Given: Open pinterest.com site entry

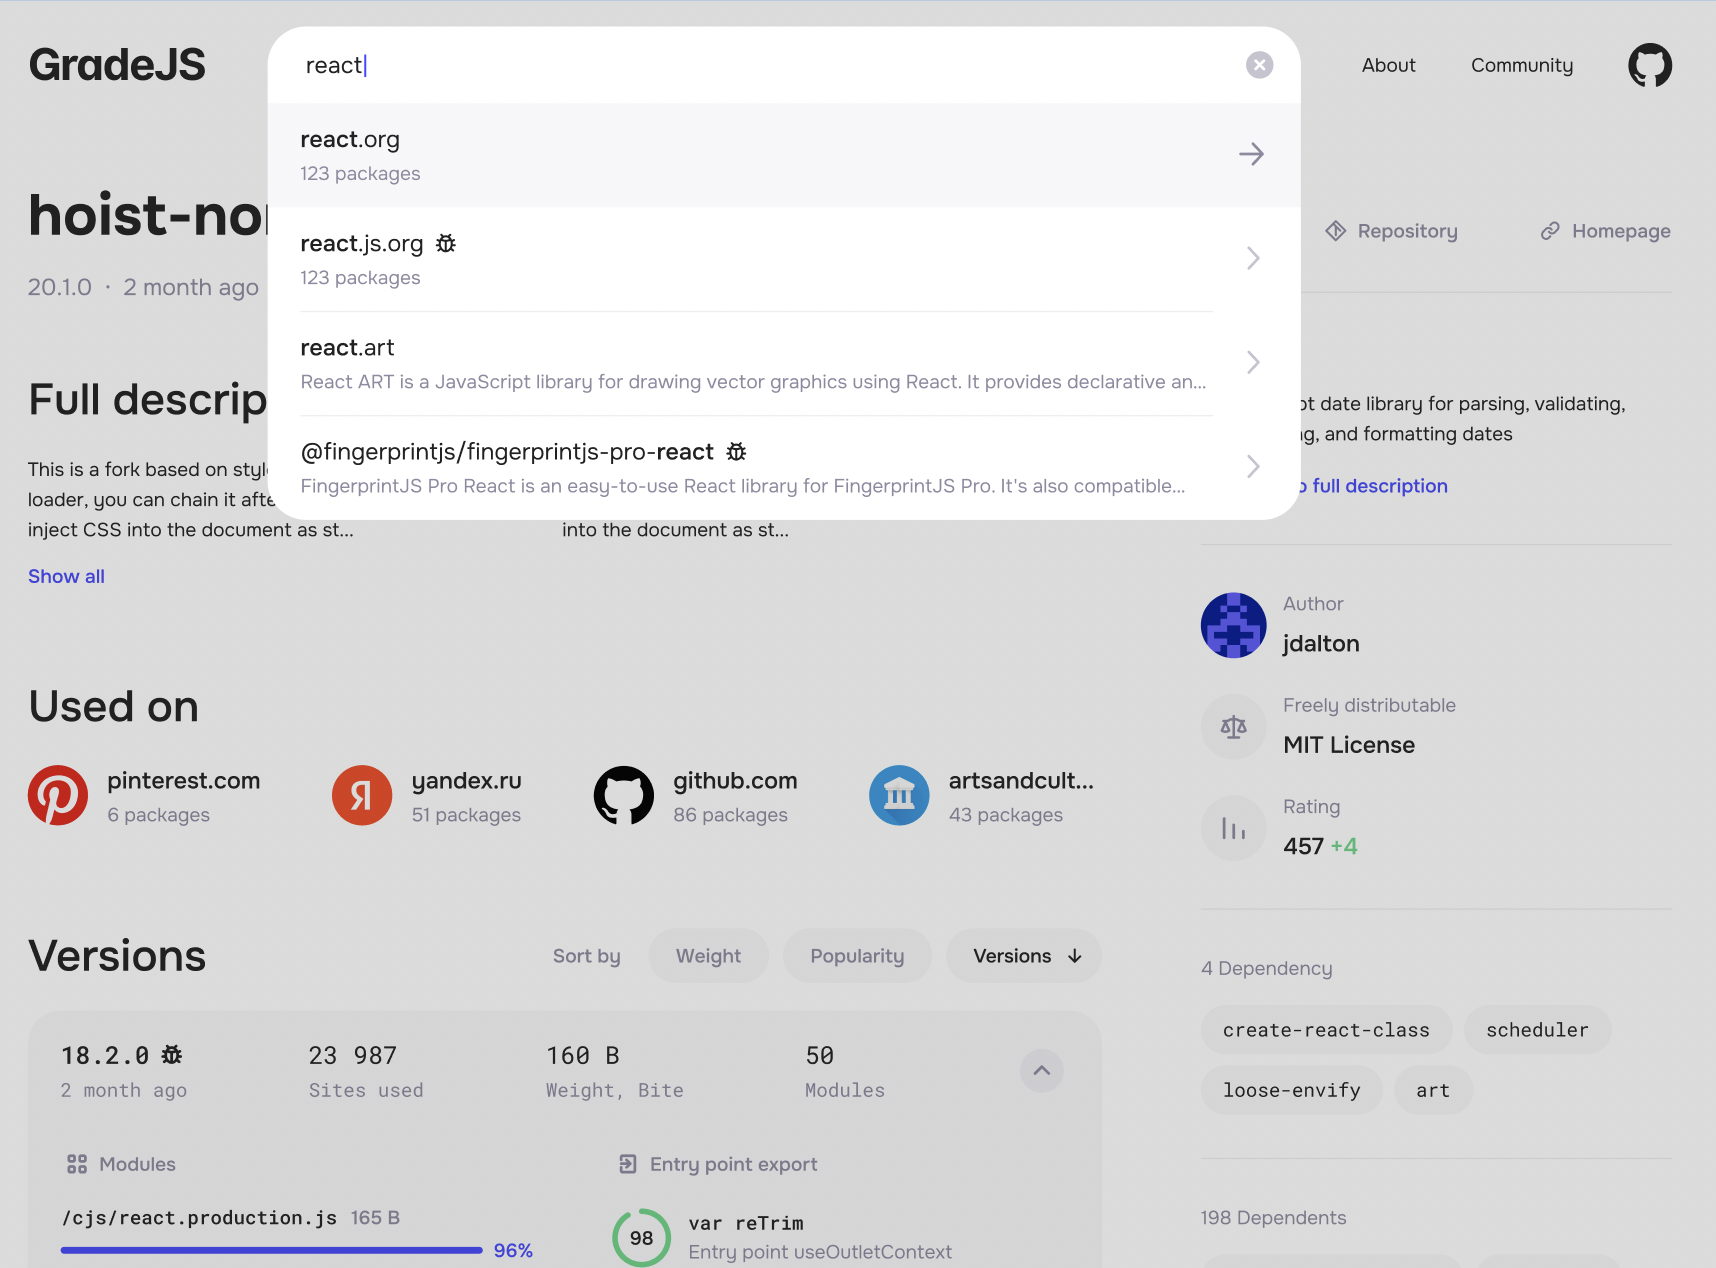Looking at the screenshot, I should 144,796.
